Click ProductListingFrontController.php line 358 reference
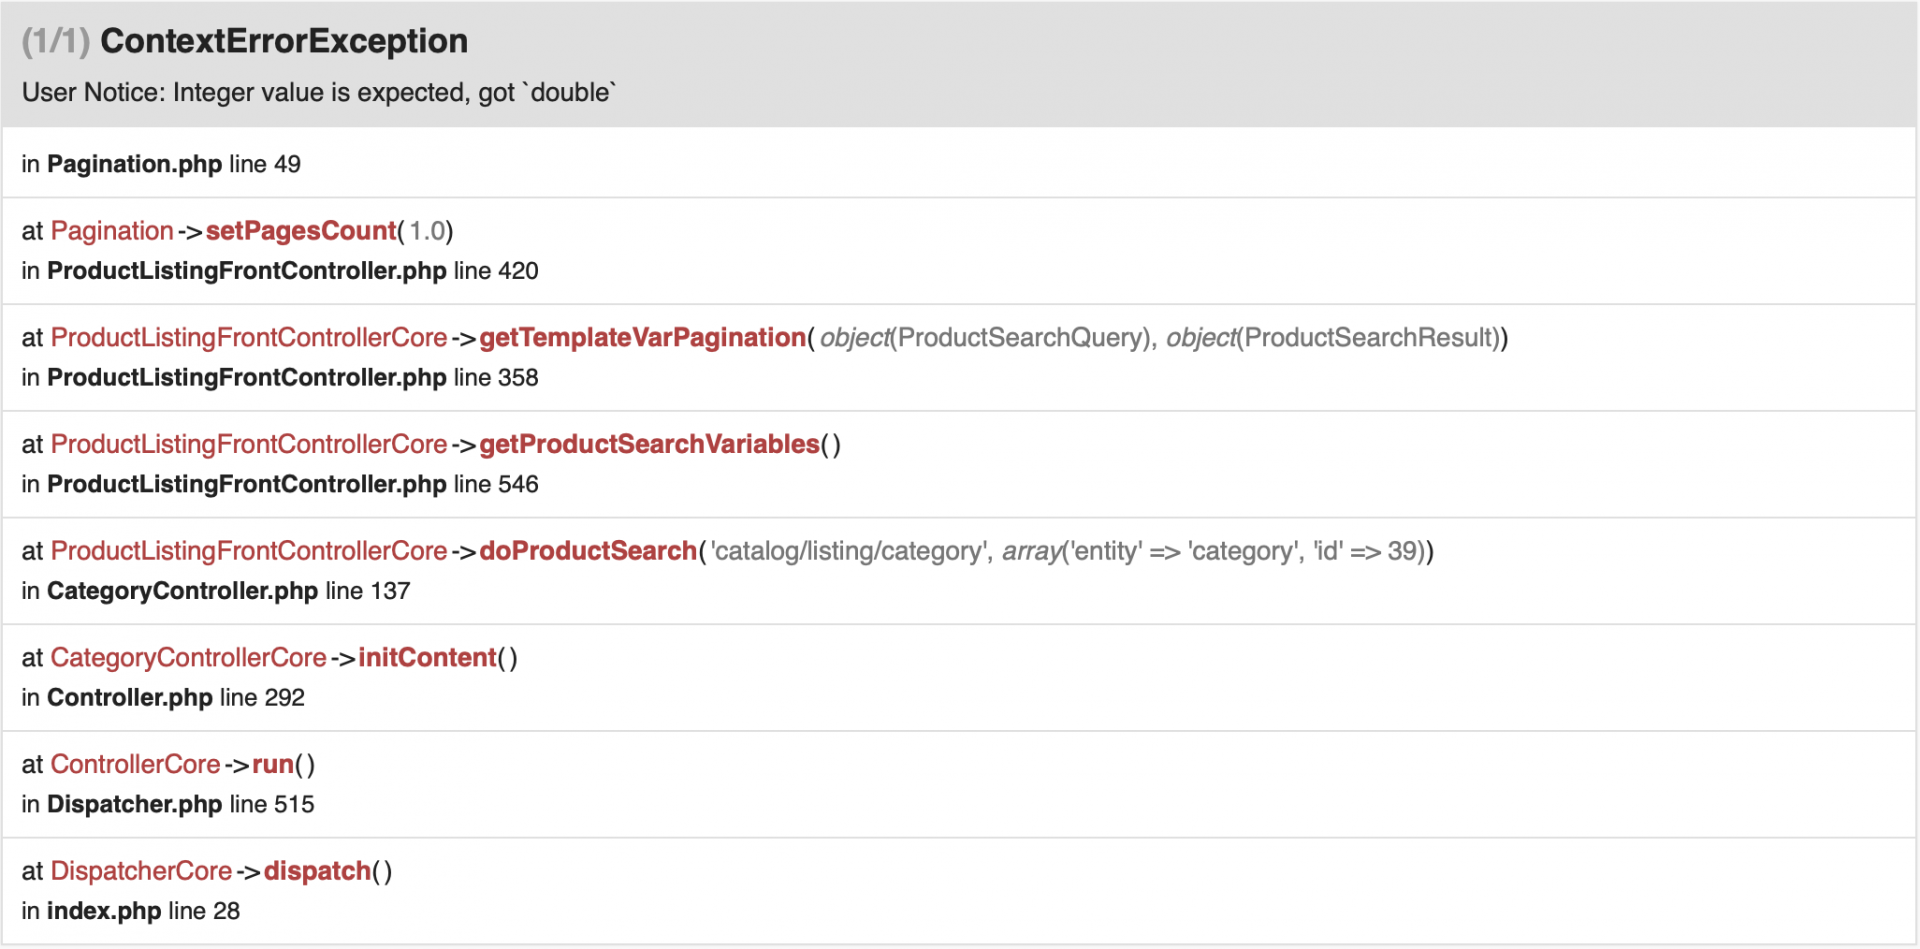This screenshot has width=1920, height=949. tap(246, 378)
